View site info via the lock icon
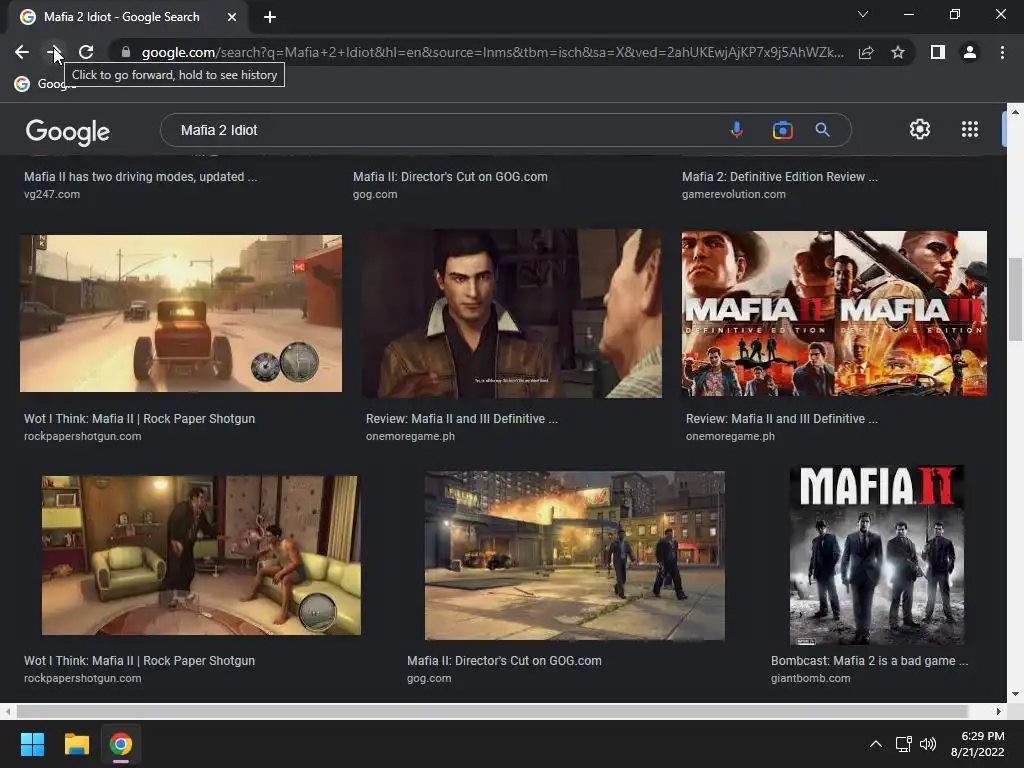 coord(126,52)
